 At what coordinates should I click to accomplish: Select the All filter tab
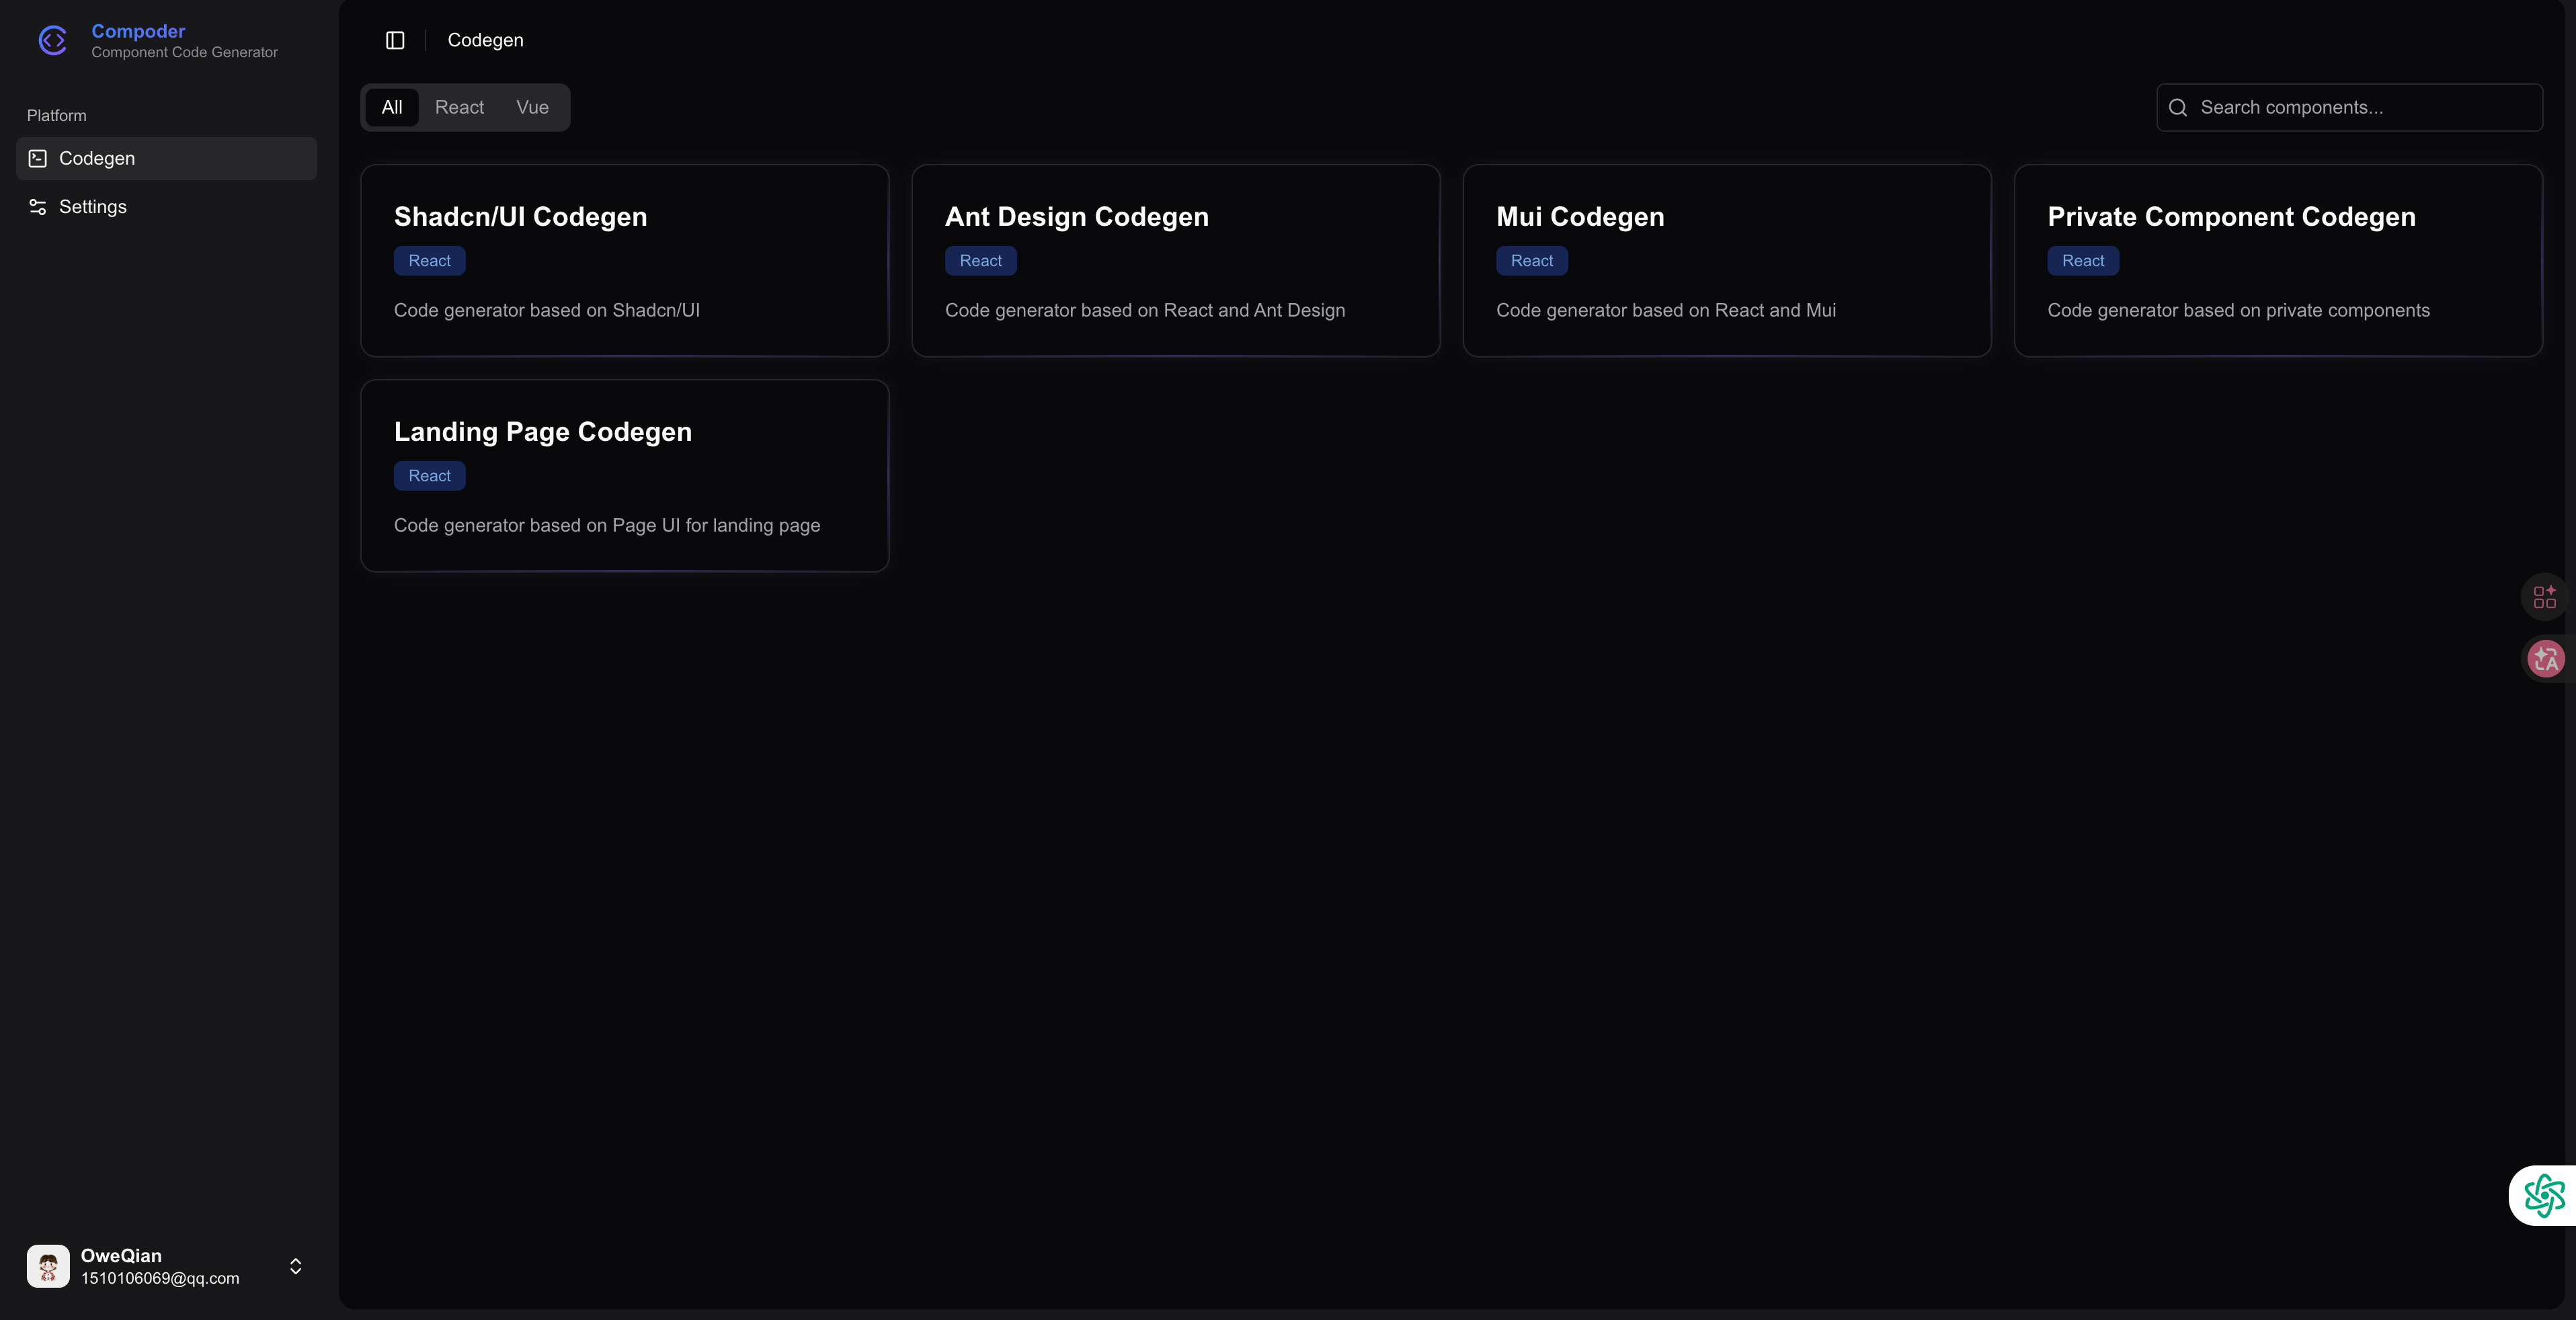point(392,107)
